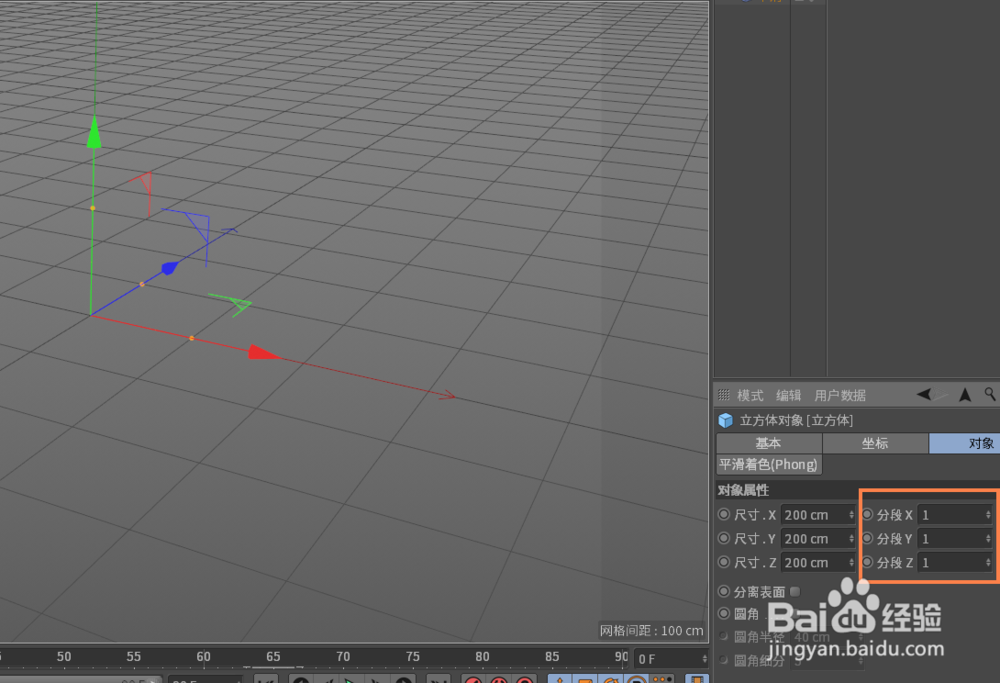
Task: Click the 尺寸 . X spinner arrows
Action: 851,515
